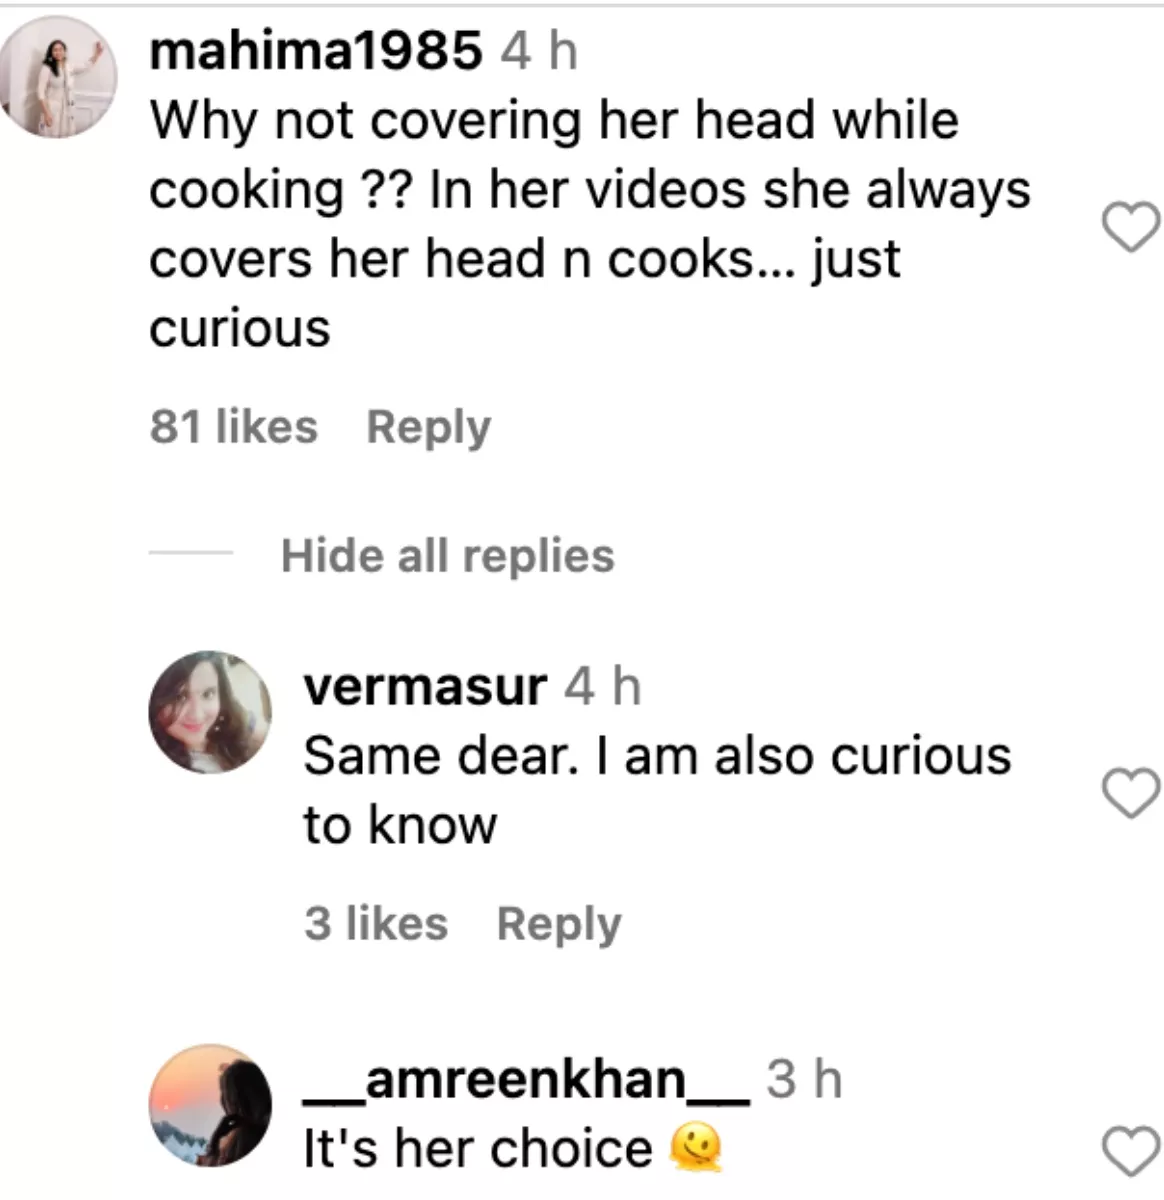The image size is (1164, 1200).
Task: Click the 3 h timestamp next to __amreenkhan__
Action: (804, 1081)
